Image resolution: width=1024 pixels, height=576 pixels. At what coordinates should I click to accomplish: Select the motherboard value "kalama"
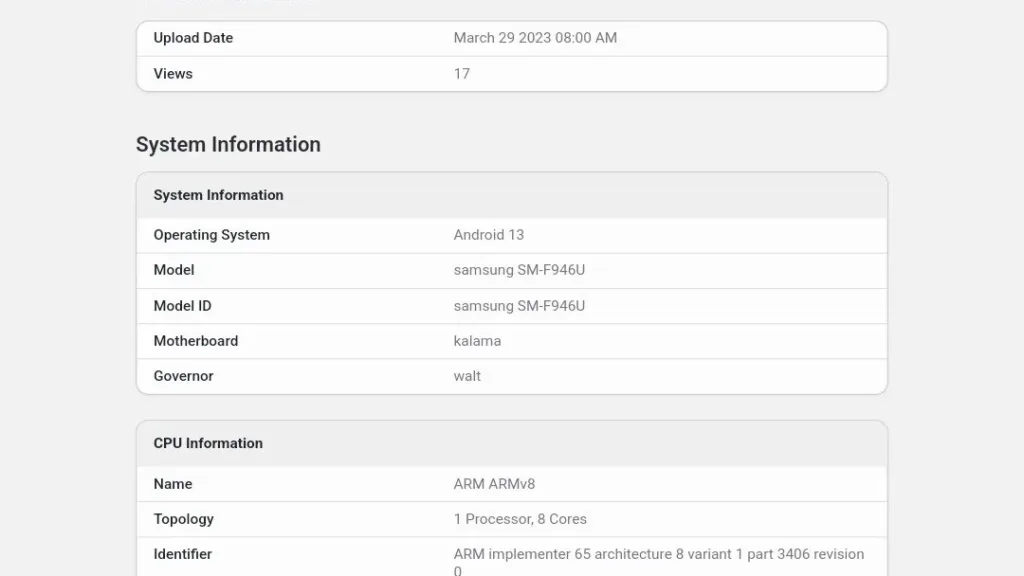point(477,341)
